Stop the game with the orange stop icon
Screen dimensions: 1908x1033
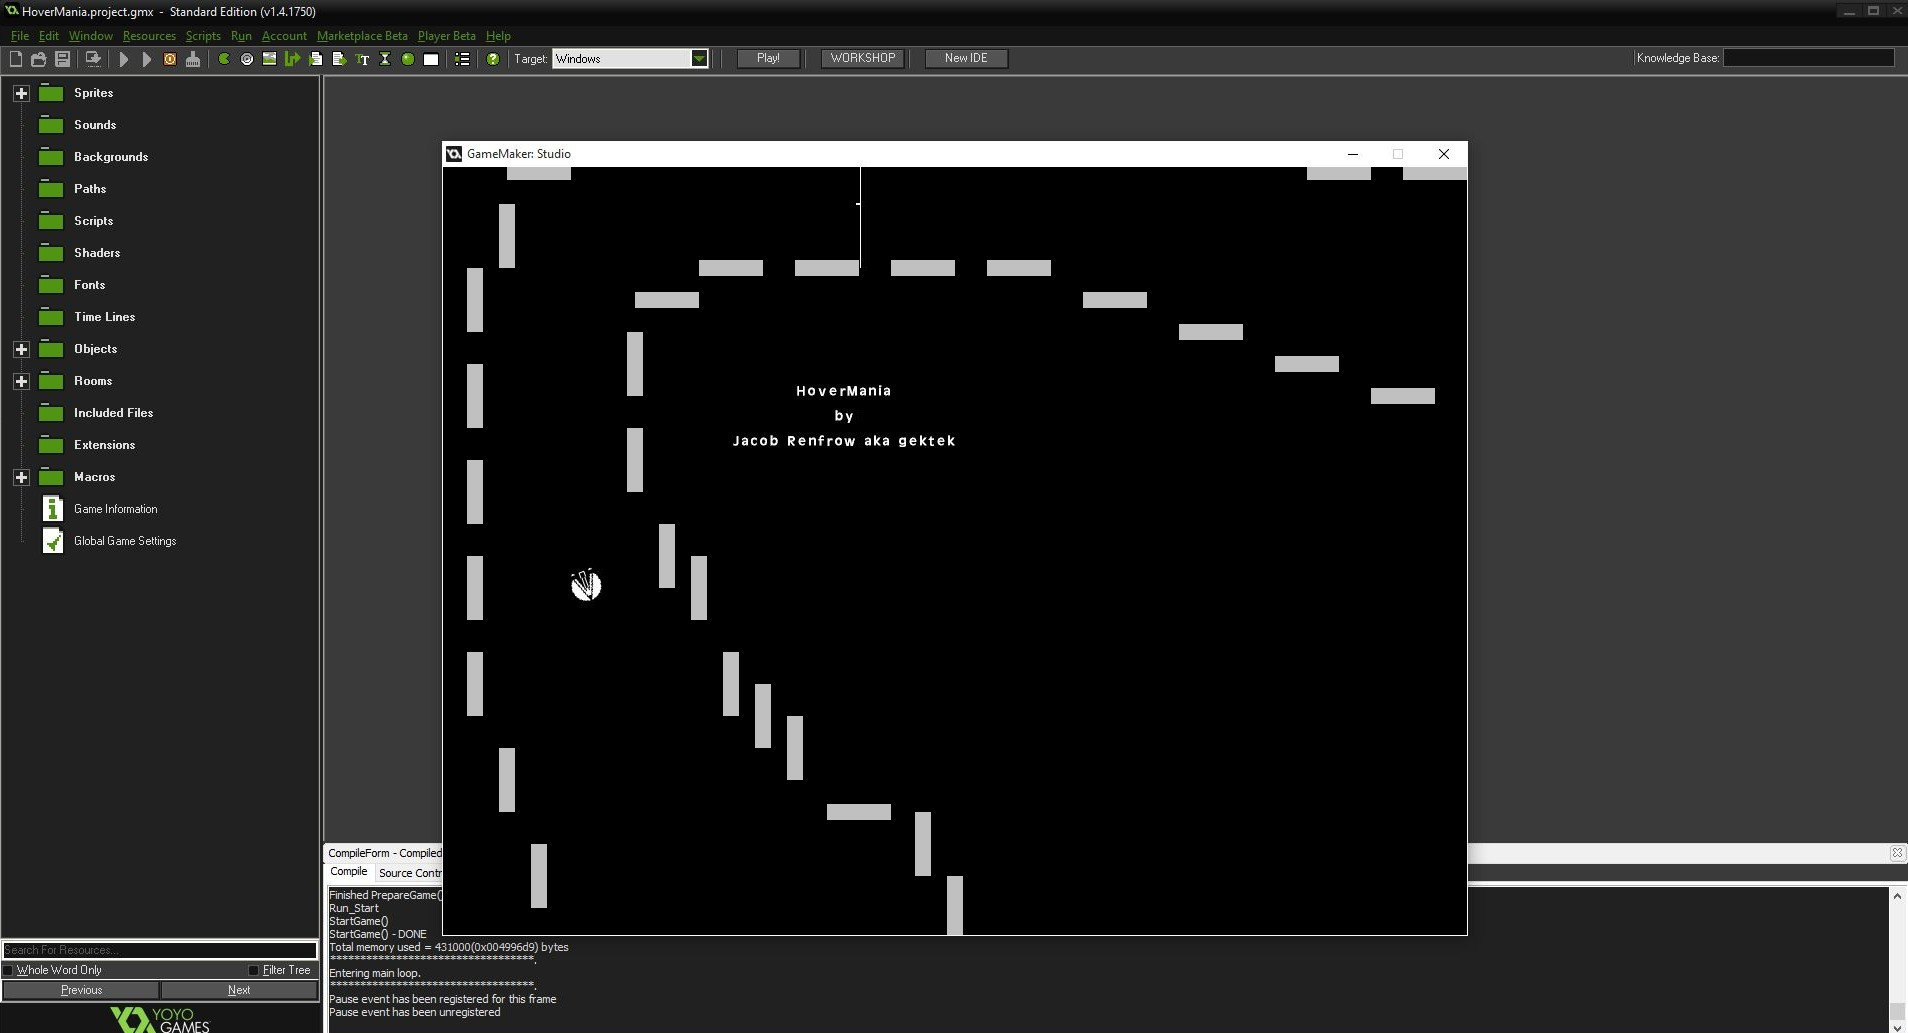tap(170, 59)
